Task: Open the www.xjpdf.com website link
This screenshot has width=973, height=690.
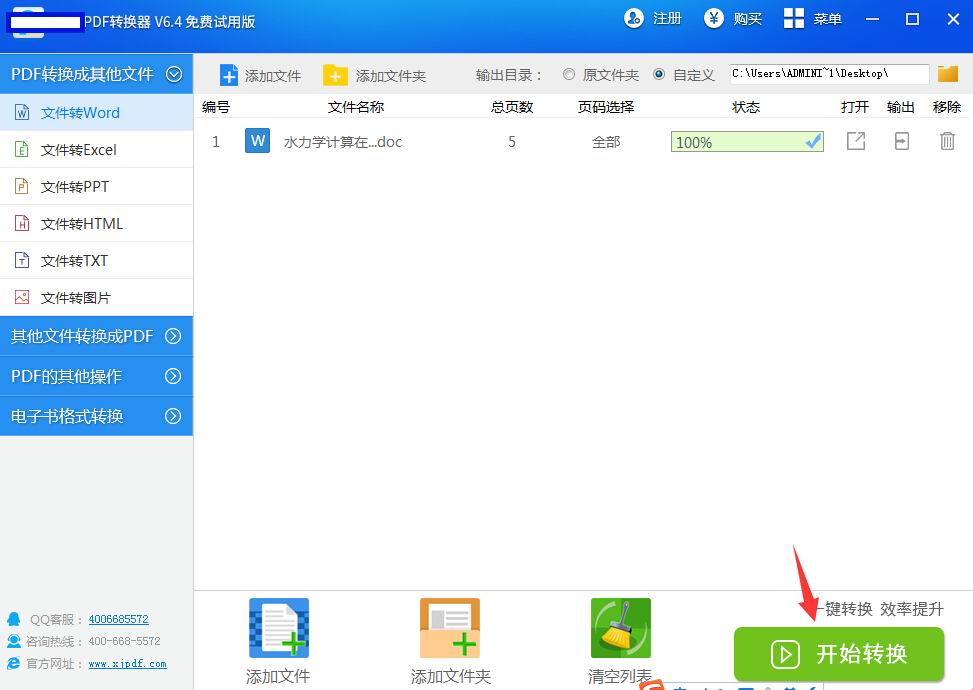Action: coord(127,664)
